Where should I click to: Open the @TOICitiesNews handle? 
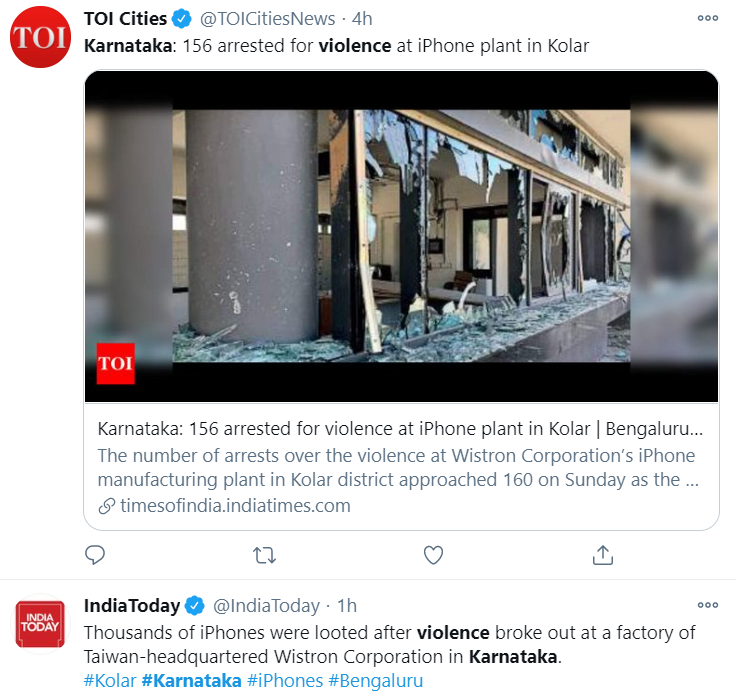(268, 19)
